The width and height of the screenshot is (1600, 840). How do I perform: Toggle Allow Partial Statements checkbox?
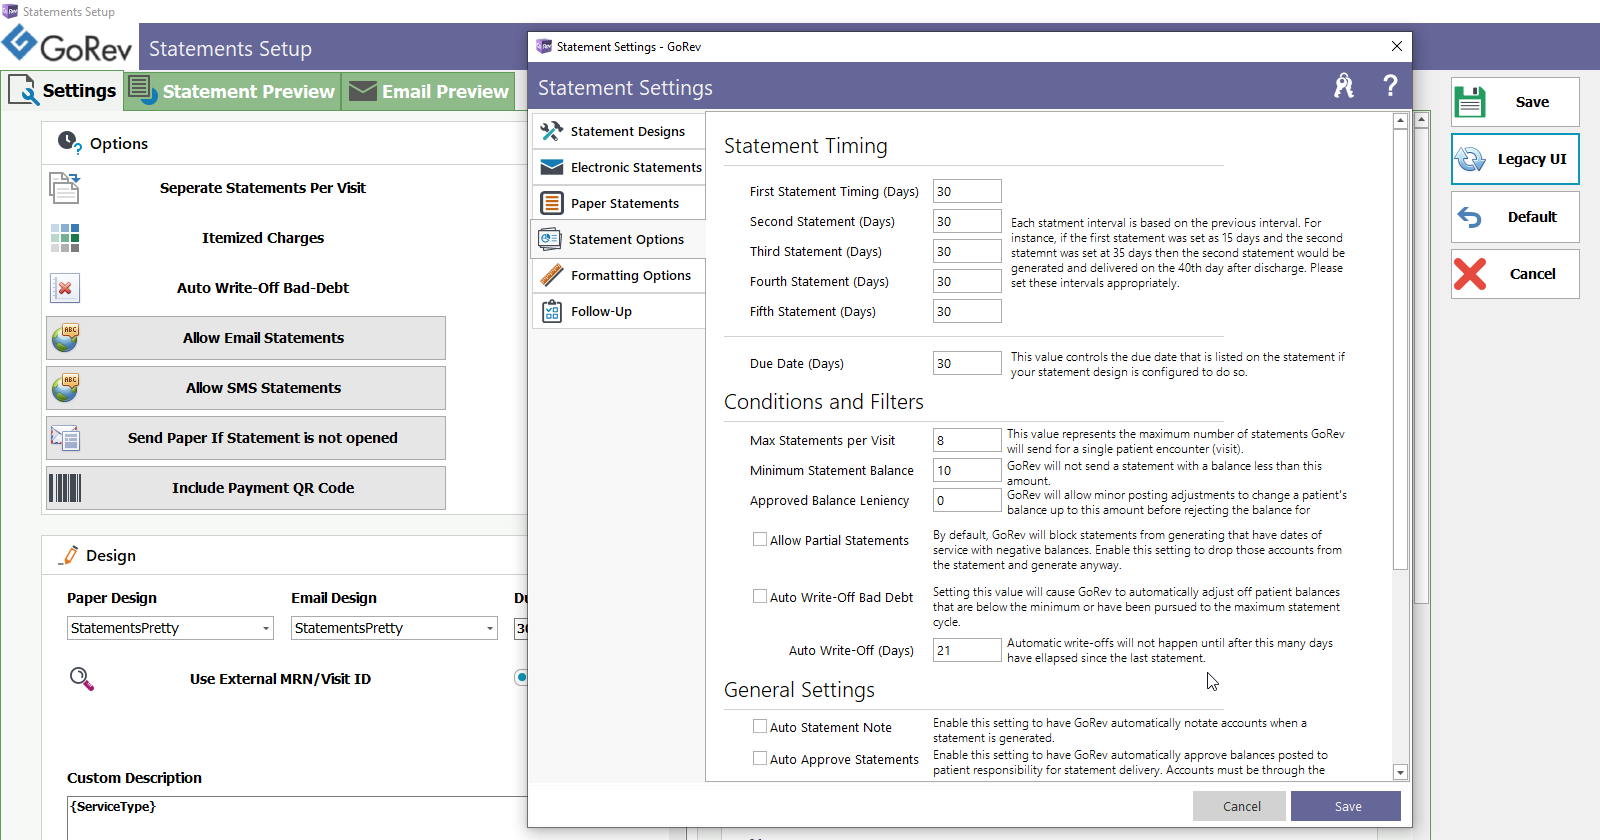(x=760, y=539)
